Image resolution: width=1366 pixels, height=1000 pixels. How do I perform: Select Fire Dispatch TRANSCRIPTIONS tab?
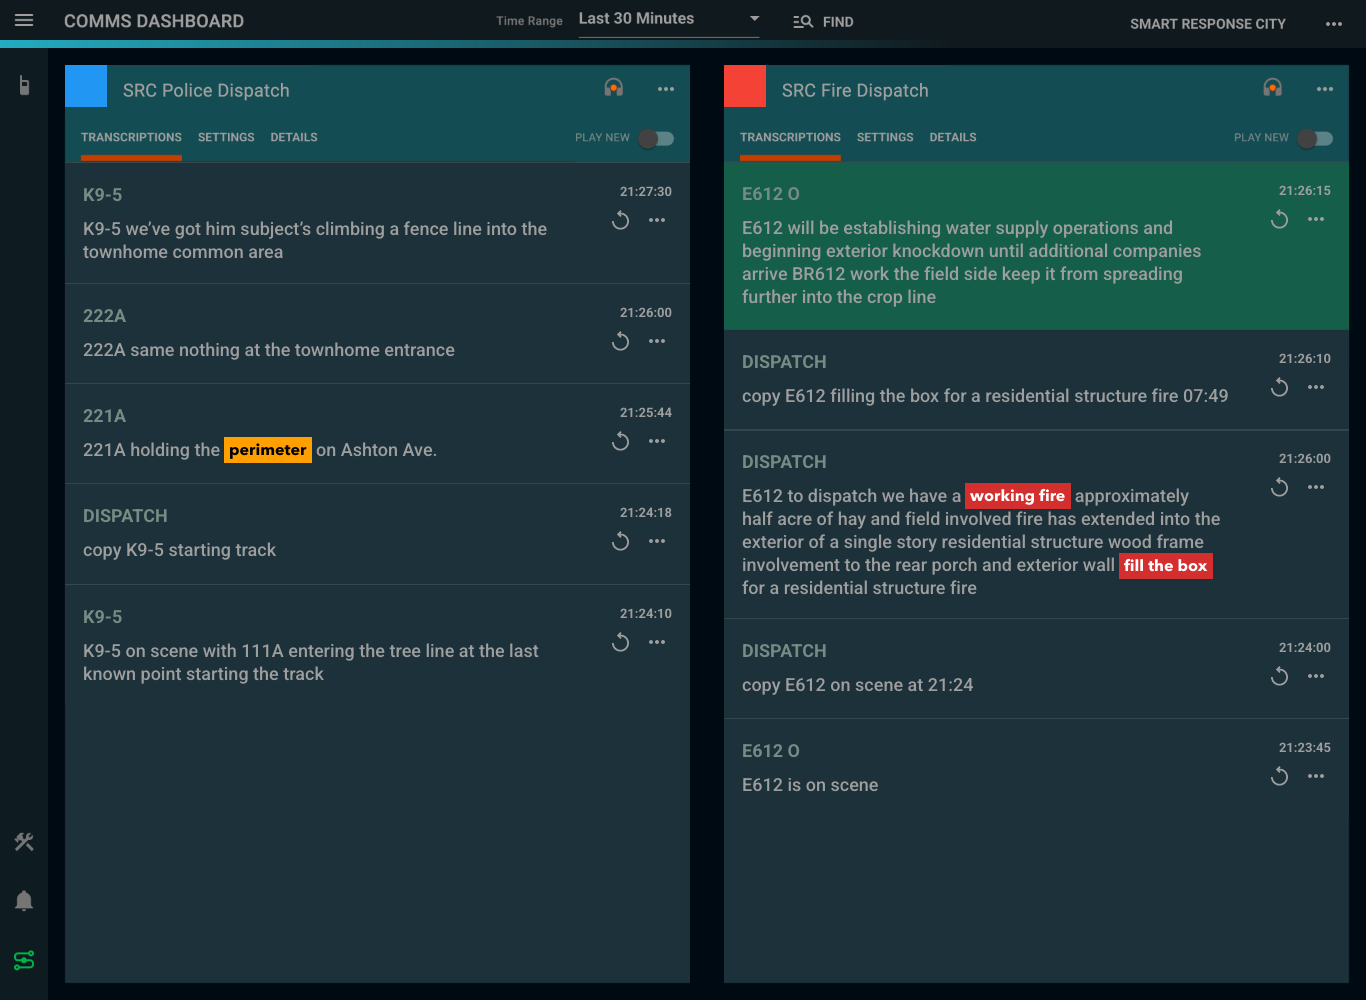coord(790,138)
